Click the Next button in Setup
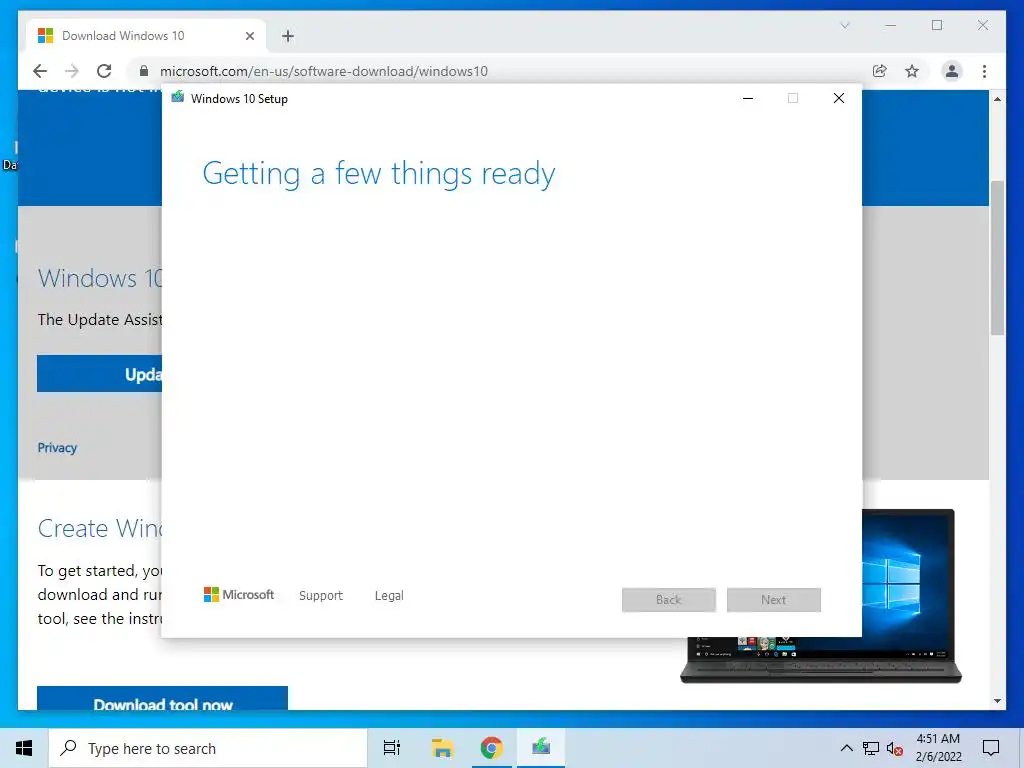Image resolution: width=1024 pixels, height=768 pixels. tap(774, 600)
